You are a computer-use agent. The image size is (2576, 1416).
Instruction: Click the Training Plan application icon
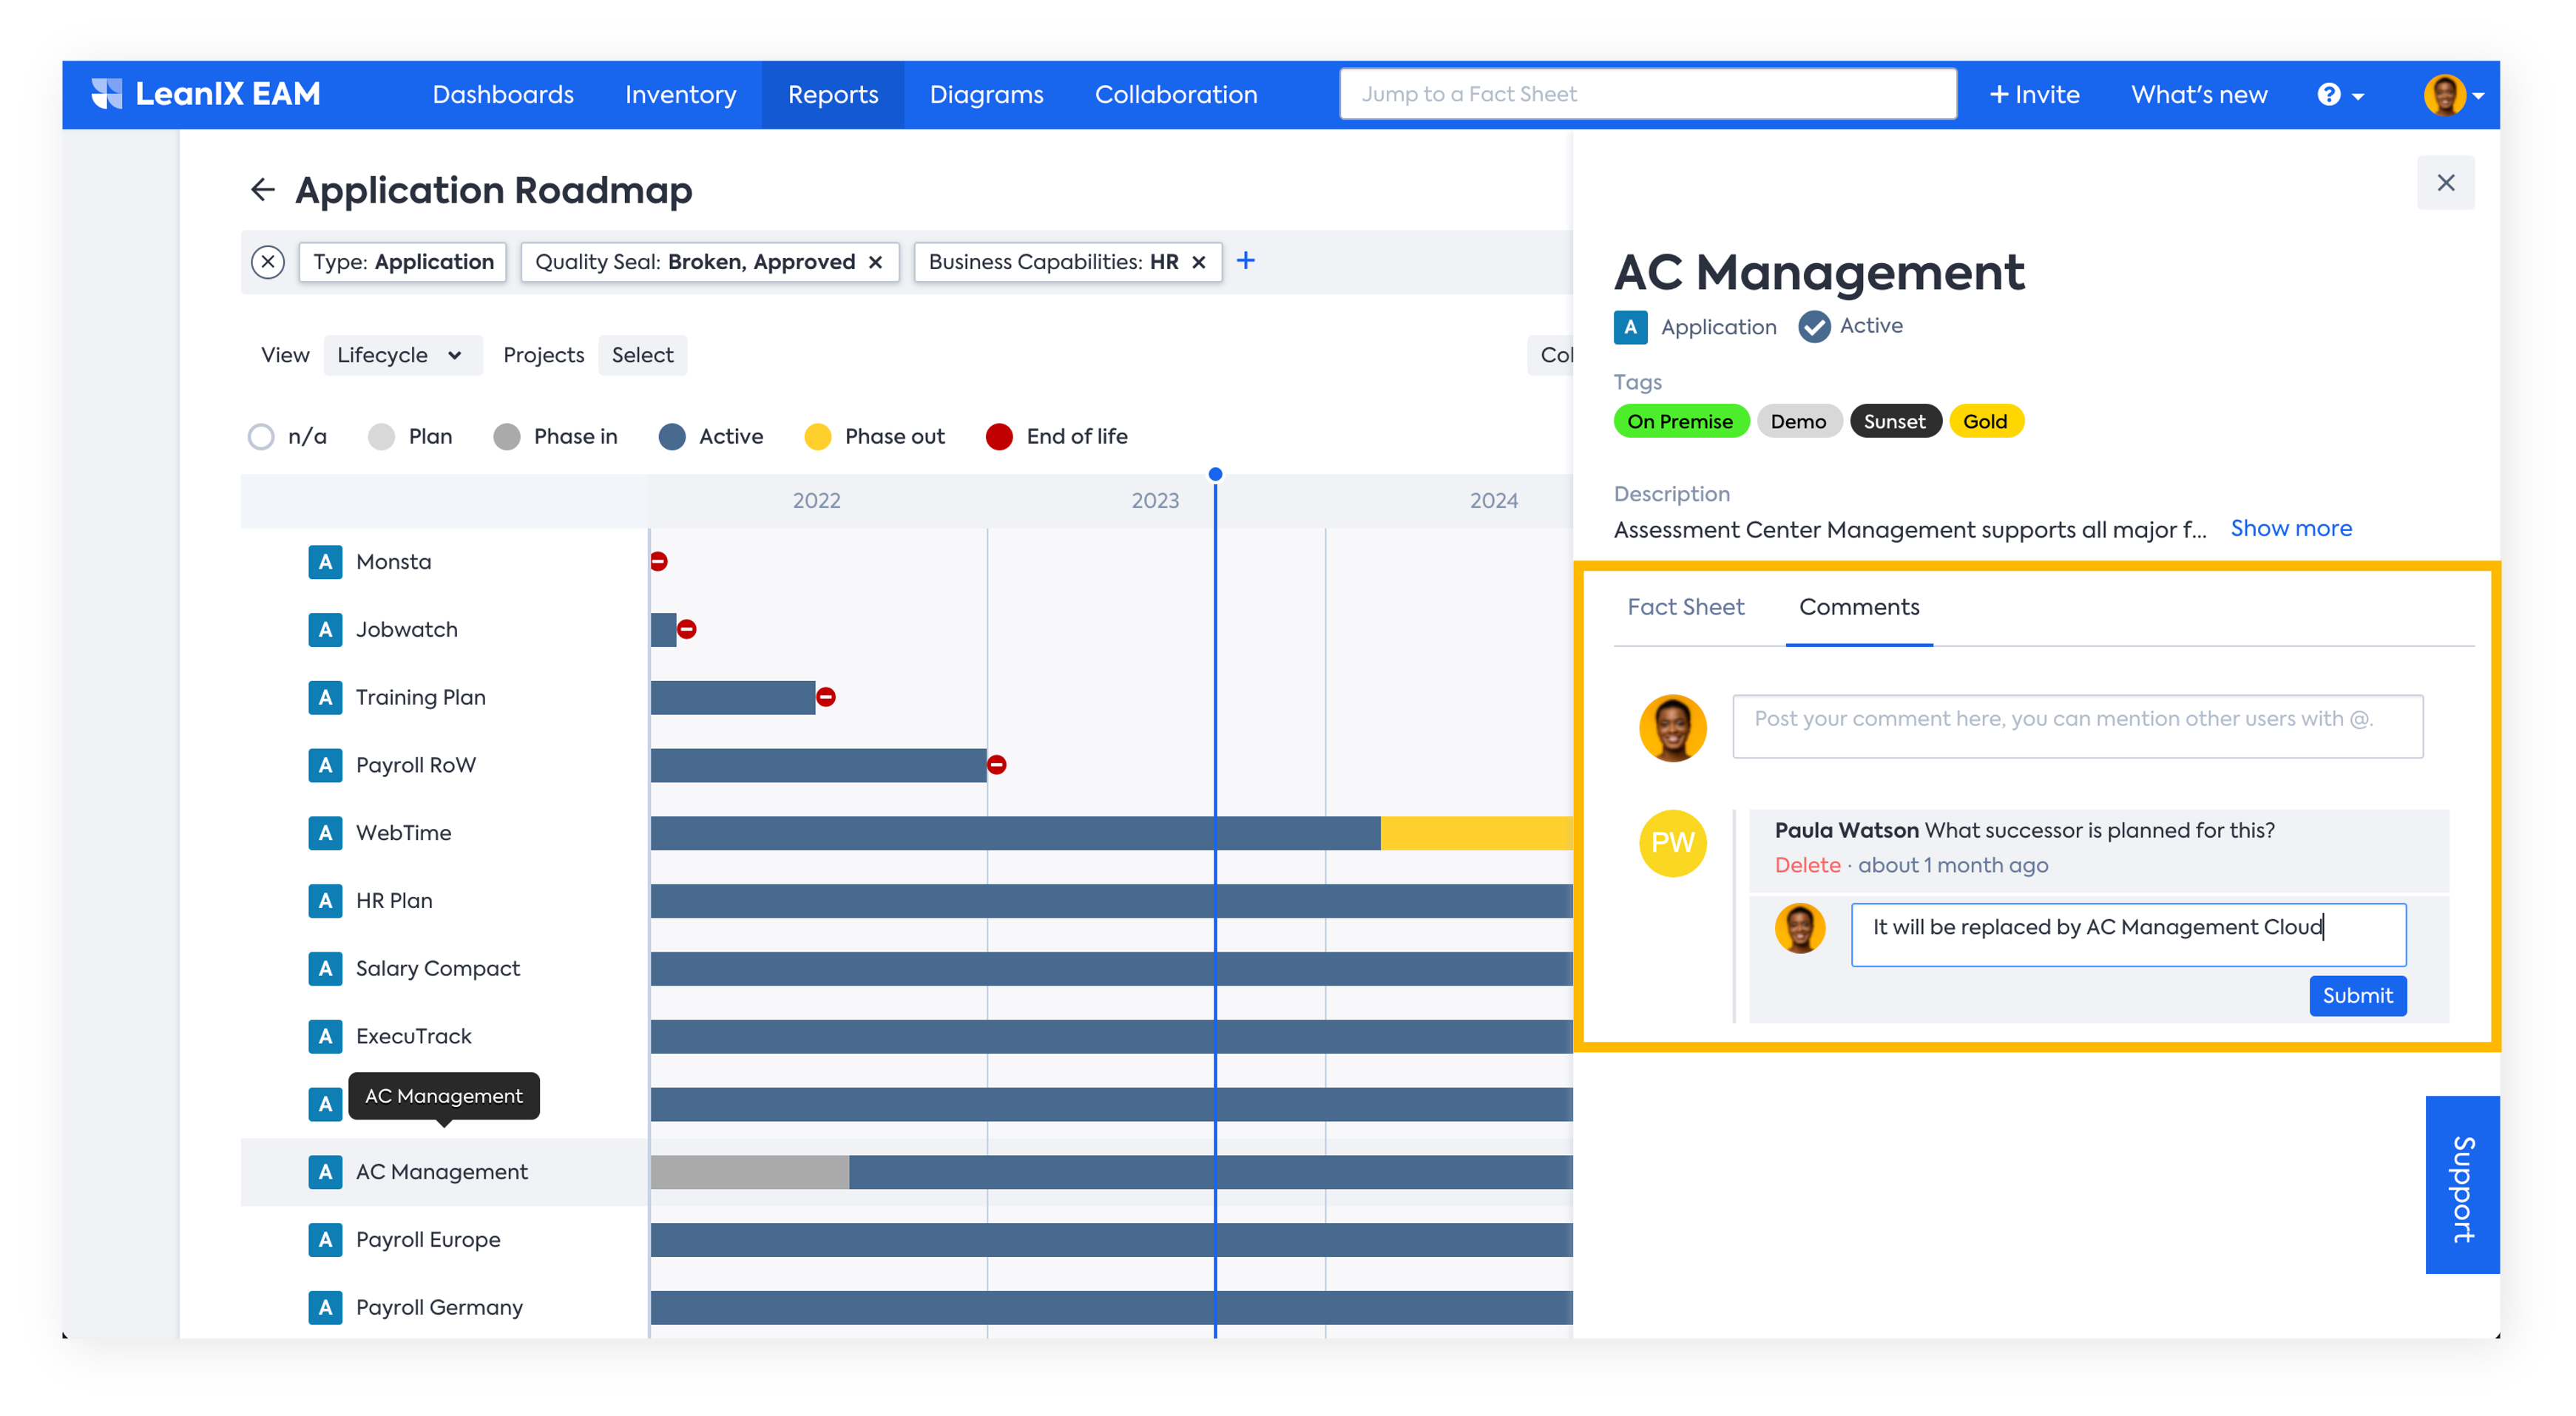[x=325, y=697]
